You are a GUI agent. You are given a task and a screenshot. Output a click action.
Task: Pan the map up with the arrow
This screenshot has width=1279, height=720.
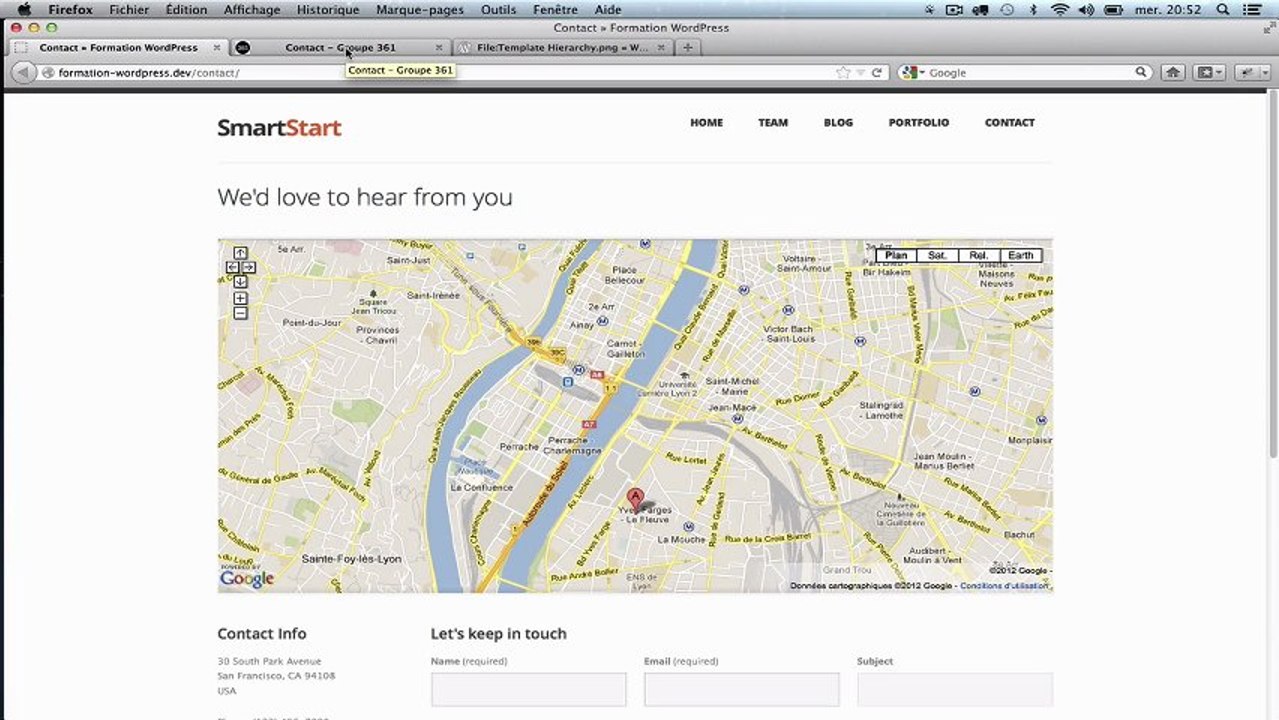point(240,253)
